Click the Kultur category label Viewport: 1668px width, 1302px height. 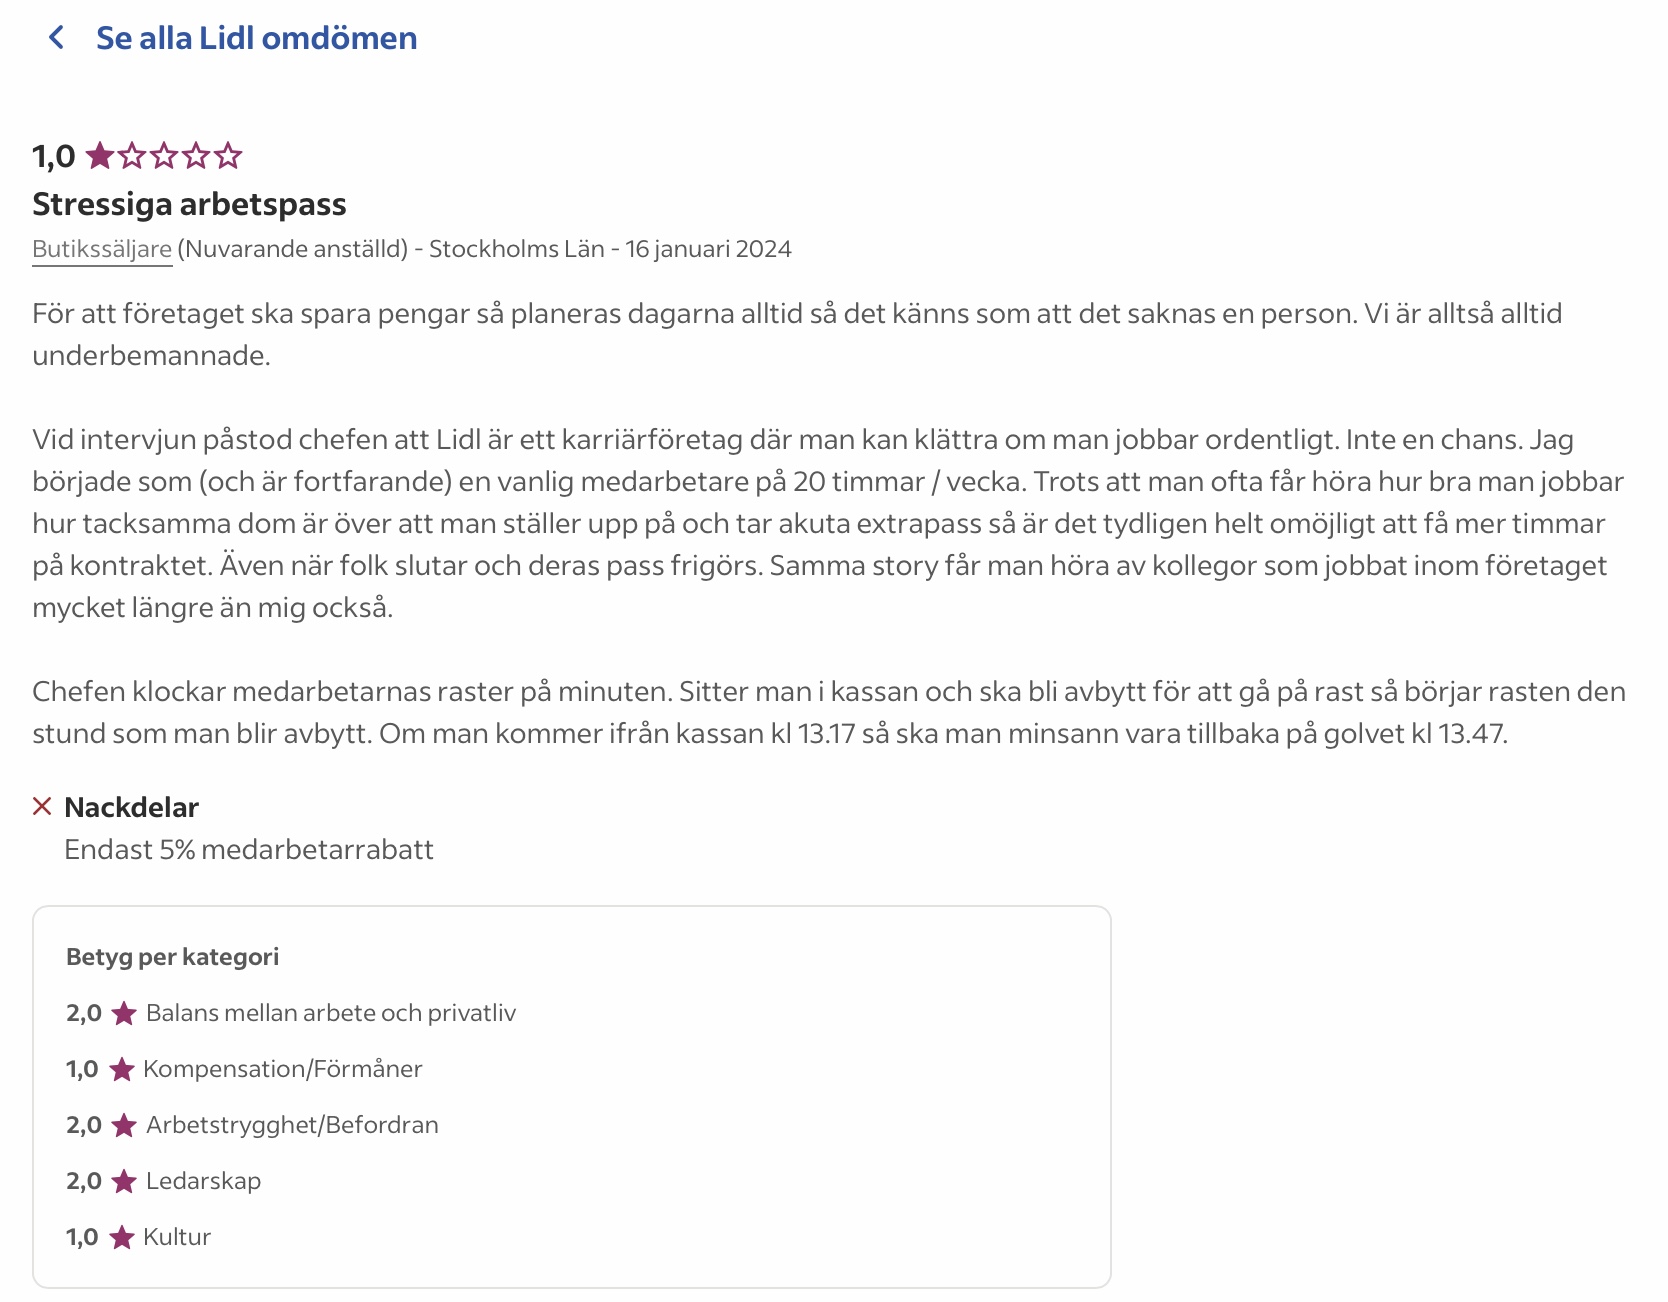[177, 1237]
